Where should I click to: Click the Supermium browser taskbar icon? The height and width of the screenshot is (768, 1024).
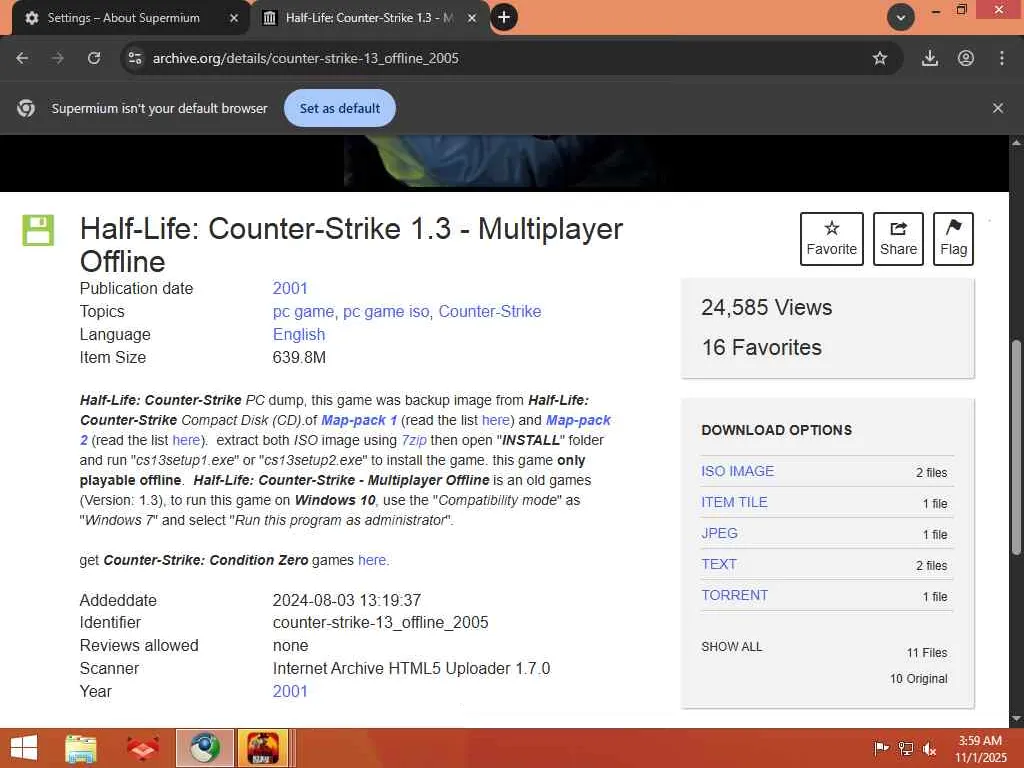point(204,748)
